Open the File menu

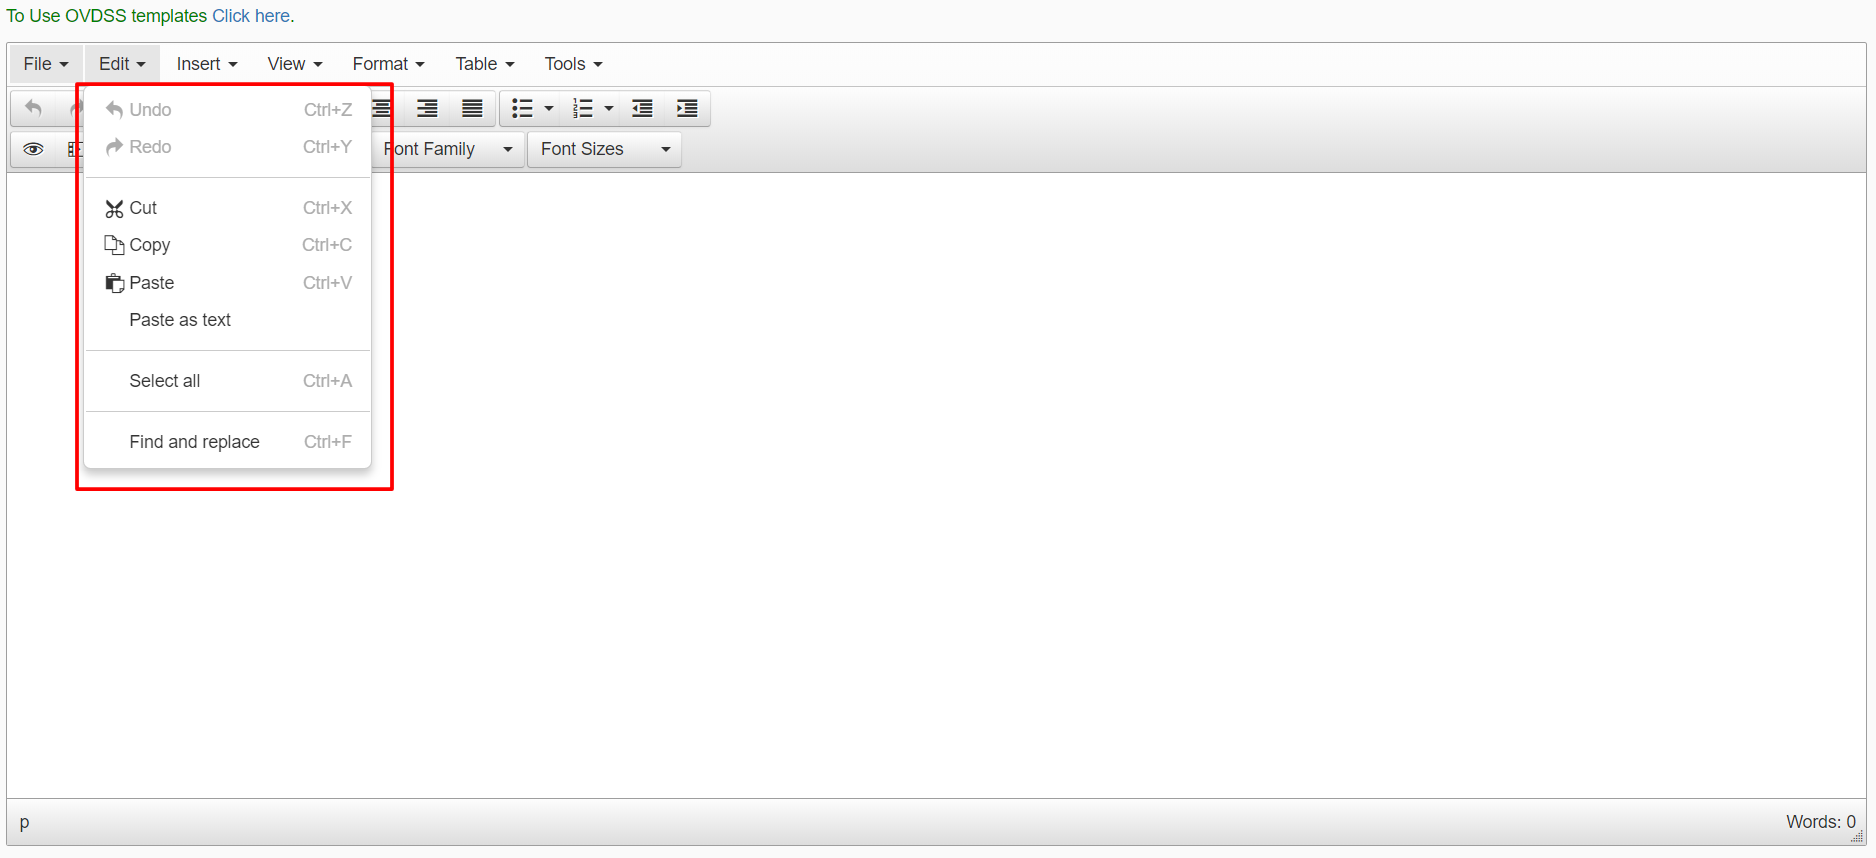[x=46, y=64]
